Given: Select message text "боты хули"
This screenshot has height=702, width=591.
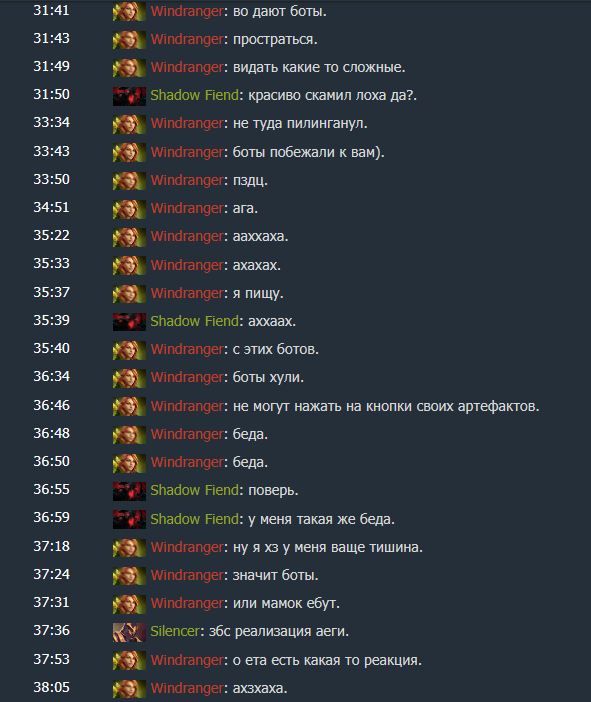Looking at the screenshot, I should tap(267, 377).
